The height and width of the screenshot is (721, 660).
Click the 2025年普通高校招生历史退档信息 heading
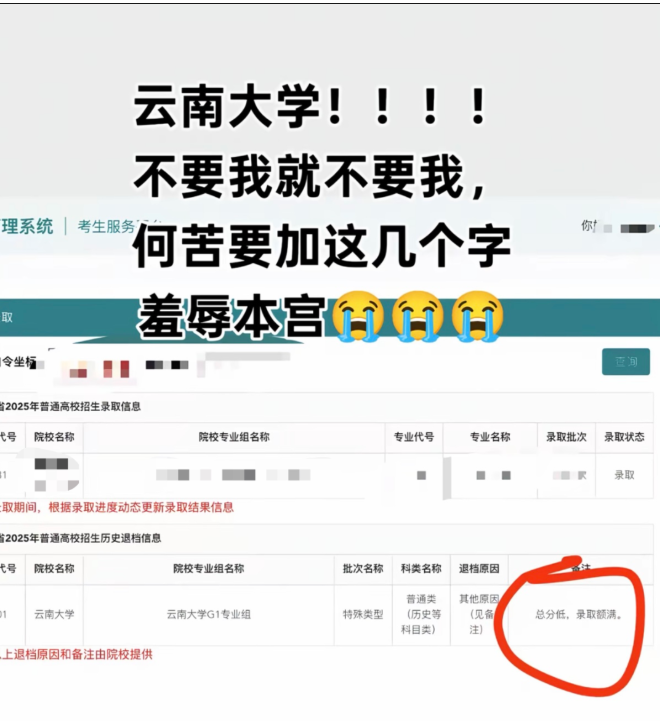(x=83, y=538)
